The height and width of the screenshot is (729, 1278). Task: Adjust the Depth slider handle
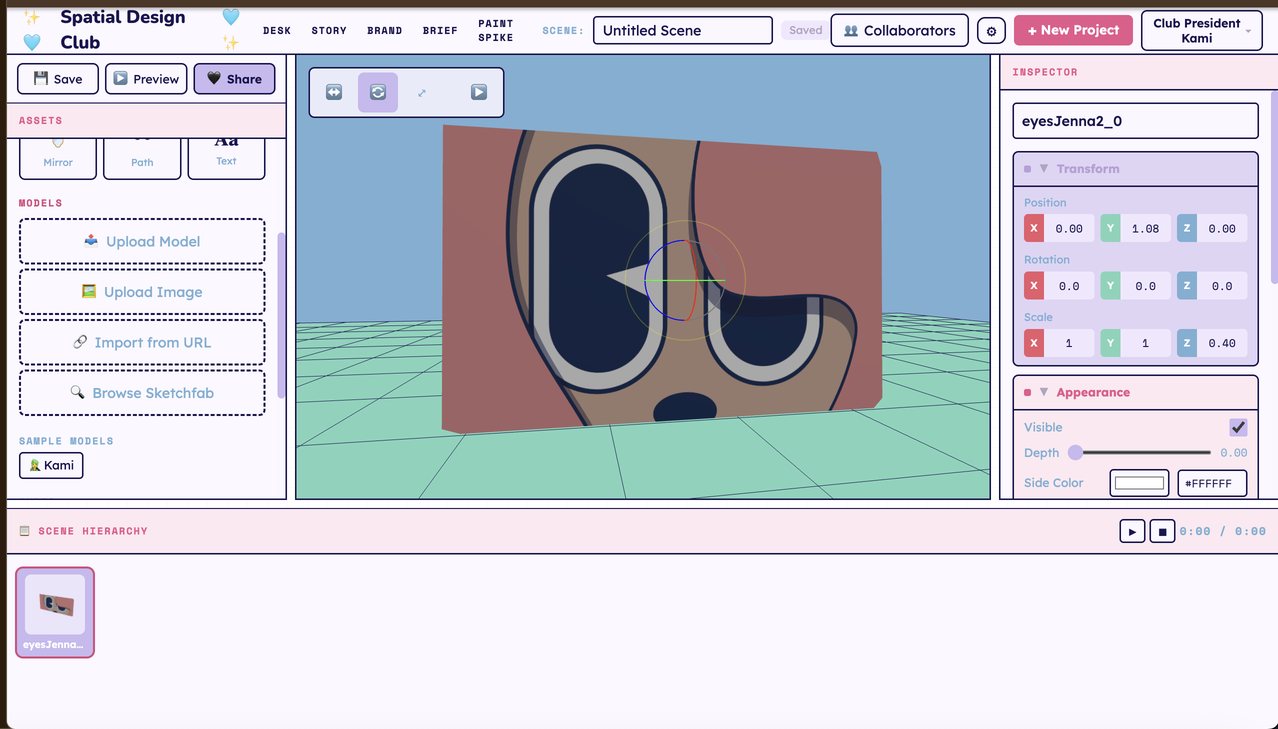pos(1076,453)
